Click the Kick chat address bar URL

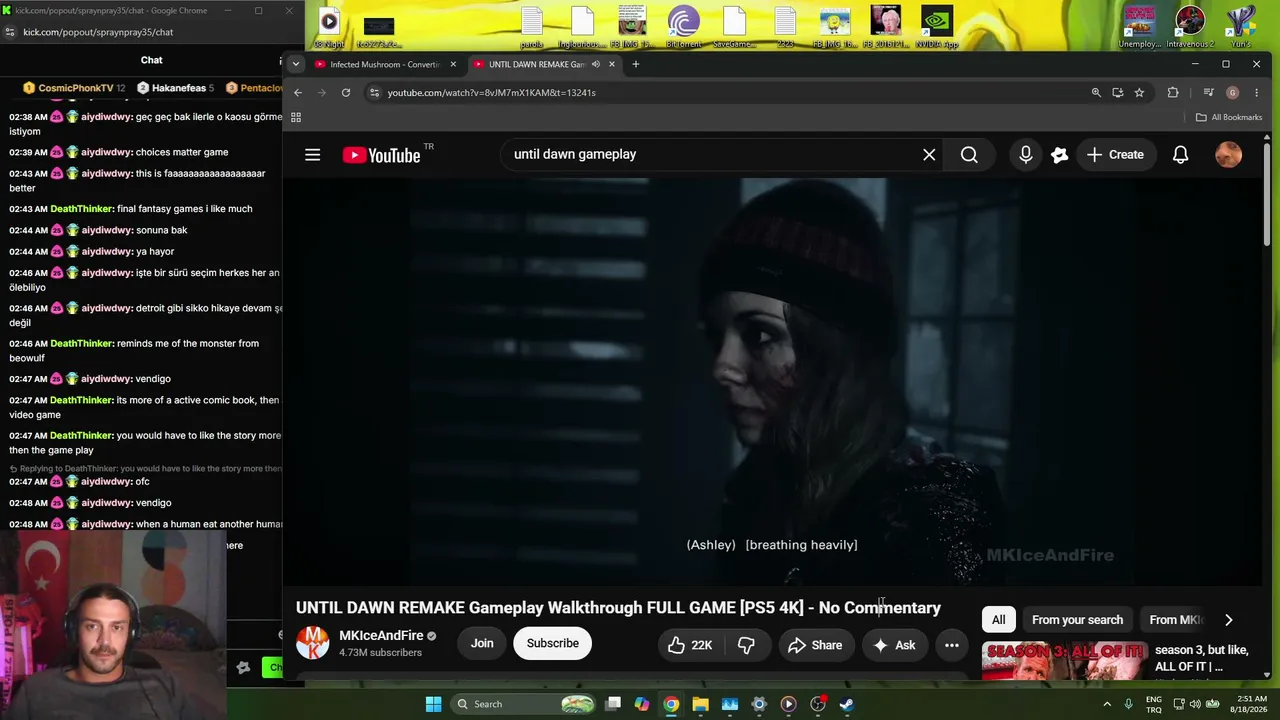(x=98, y=32)
